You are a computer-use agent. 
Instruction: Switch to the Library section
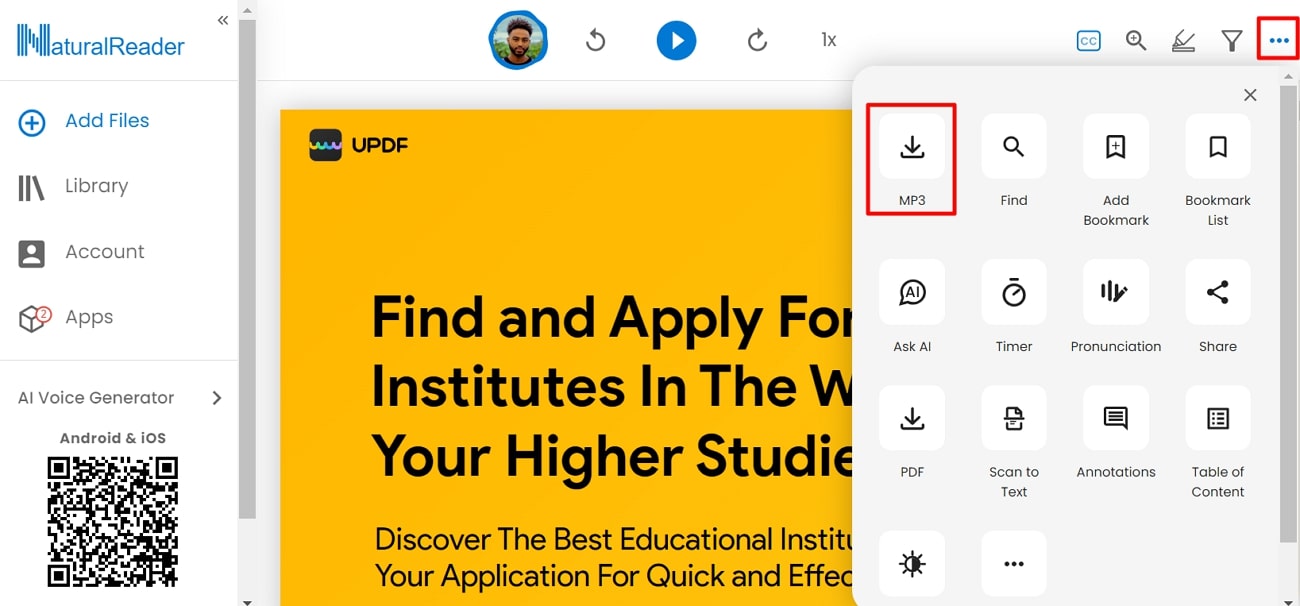96,186
